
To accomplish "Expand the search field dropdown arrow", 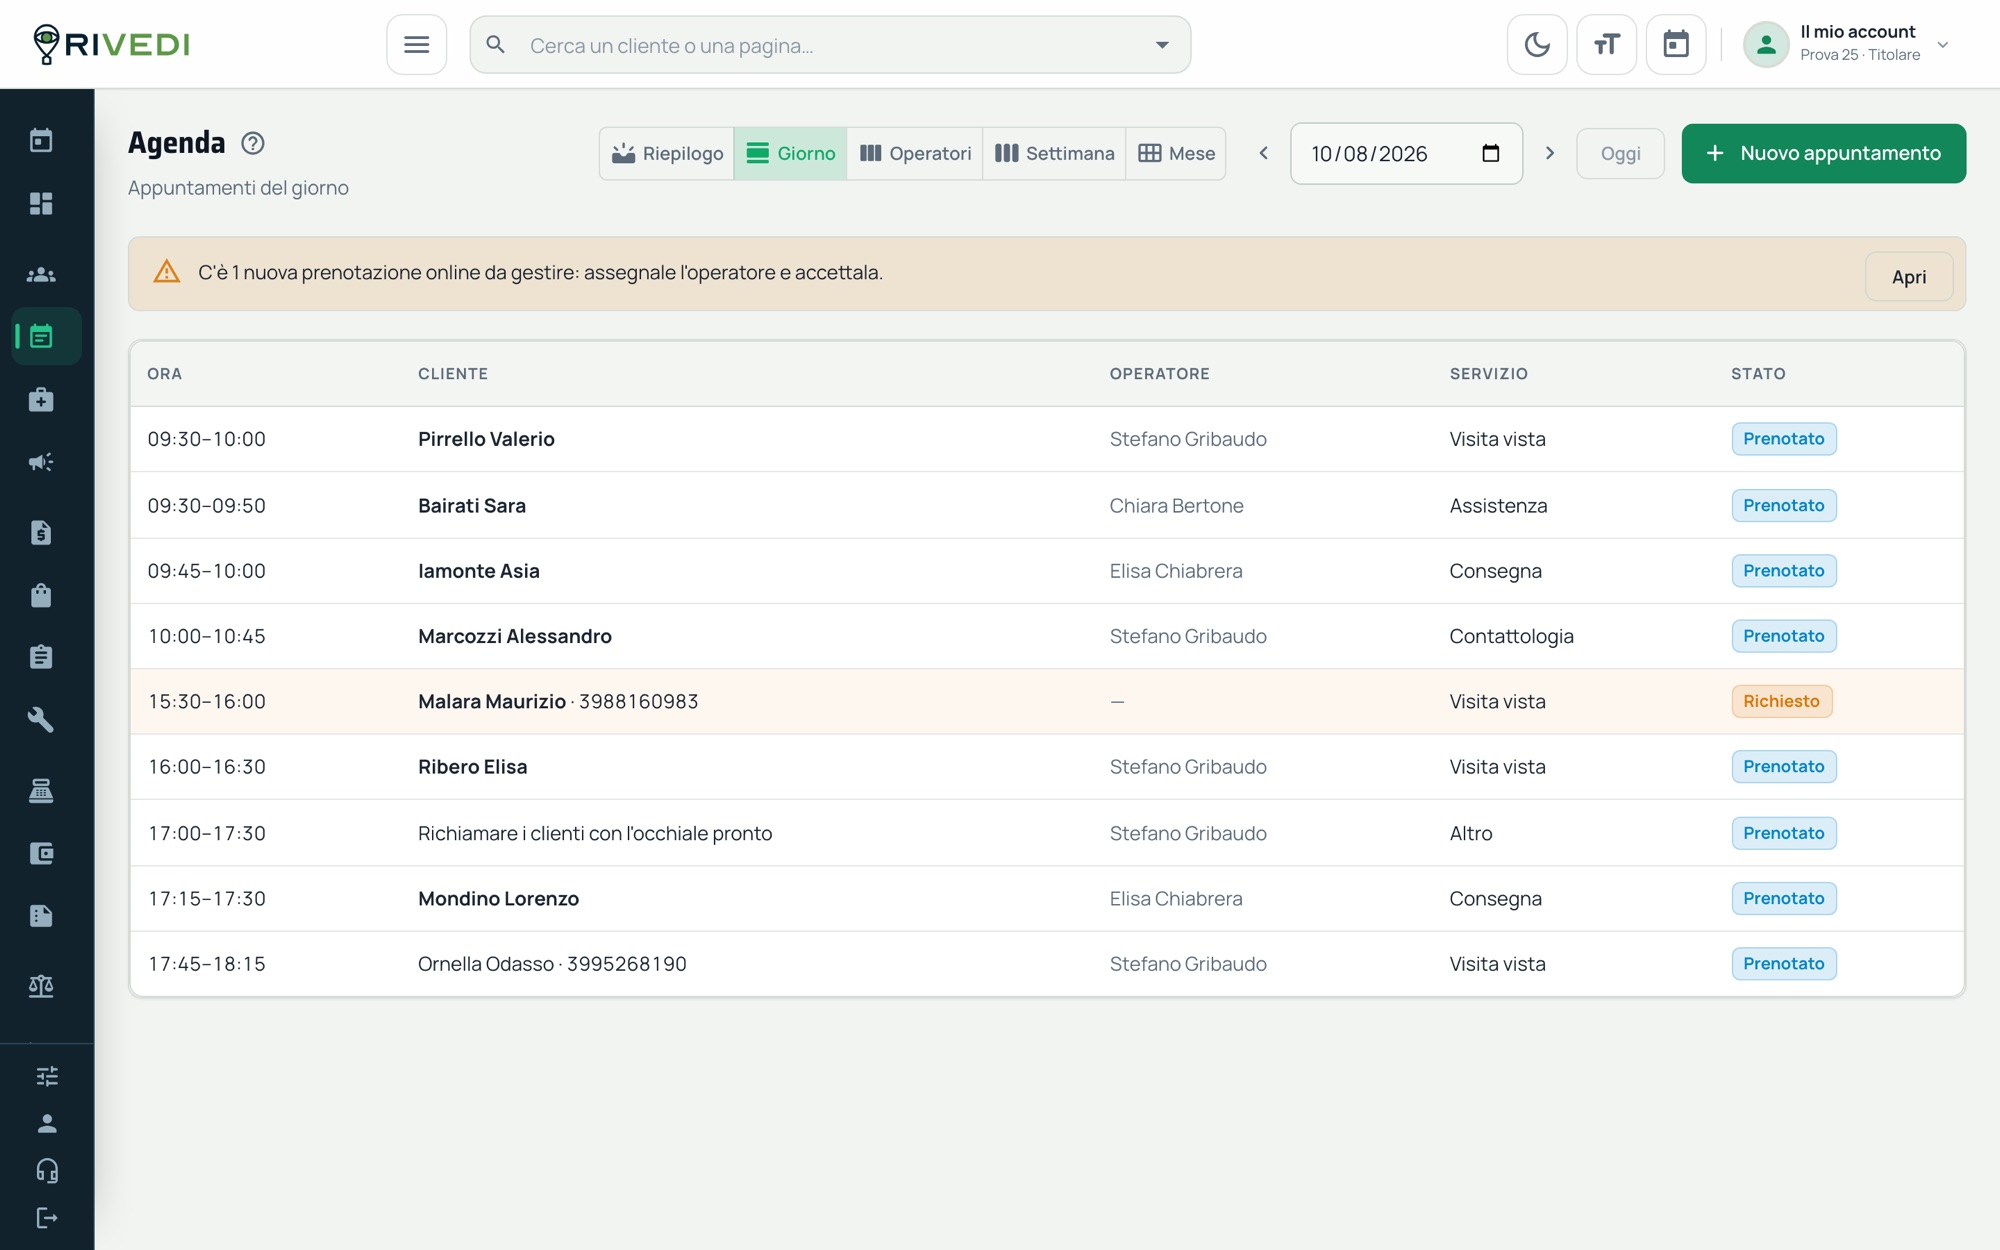I will click(x=1162, y=45).
